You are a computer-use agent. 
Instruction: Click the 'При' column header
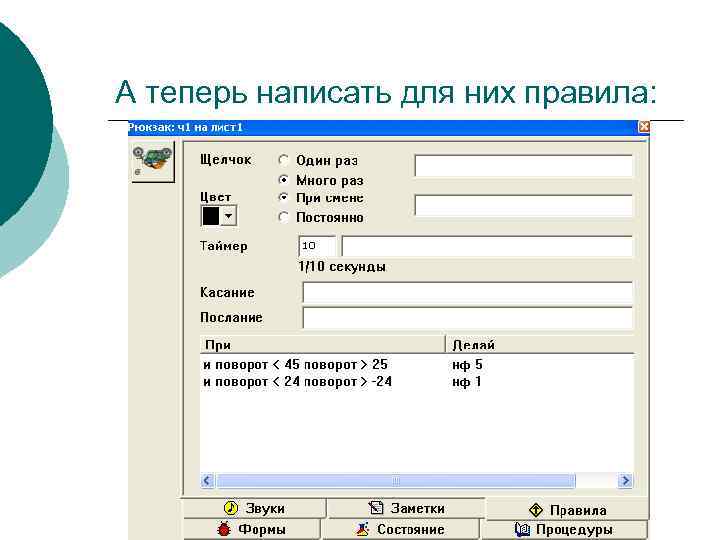322,344
